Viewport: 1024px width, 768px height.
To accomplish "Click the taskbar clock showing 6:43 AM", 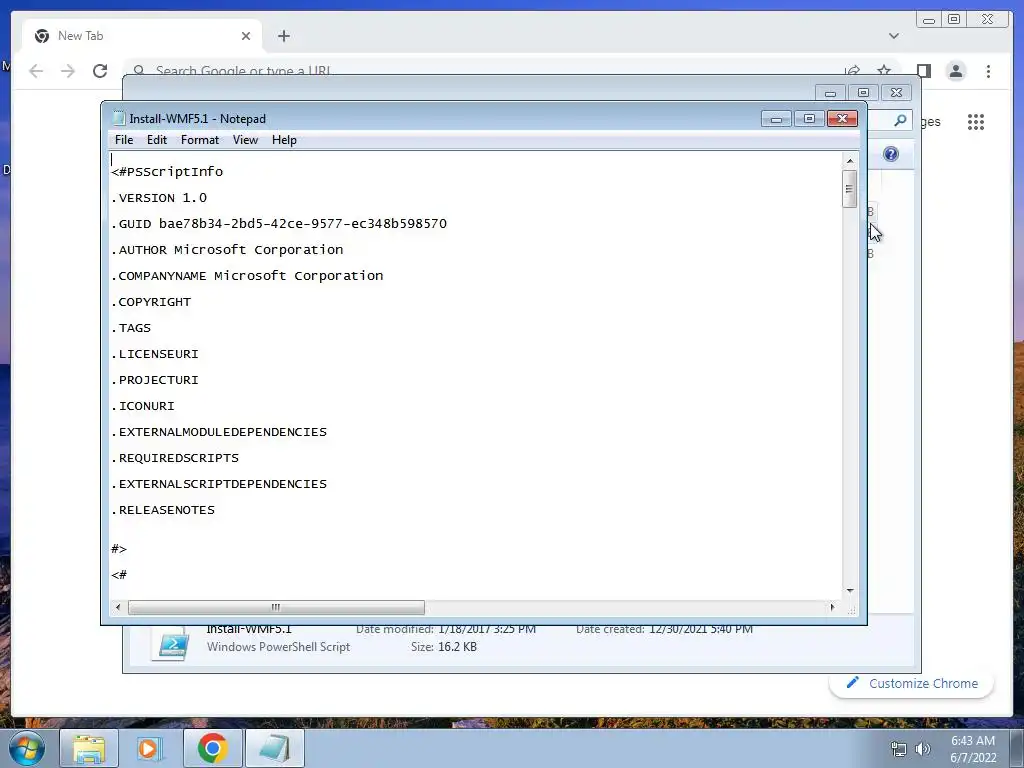I will [x=973, y=749].
